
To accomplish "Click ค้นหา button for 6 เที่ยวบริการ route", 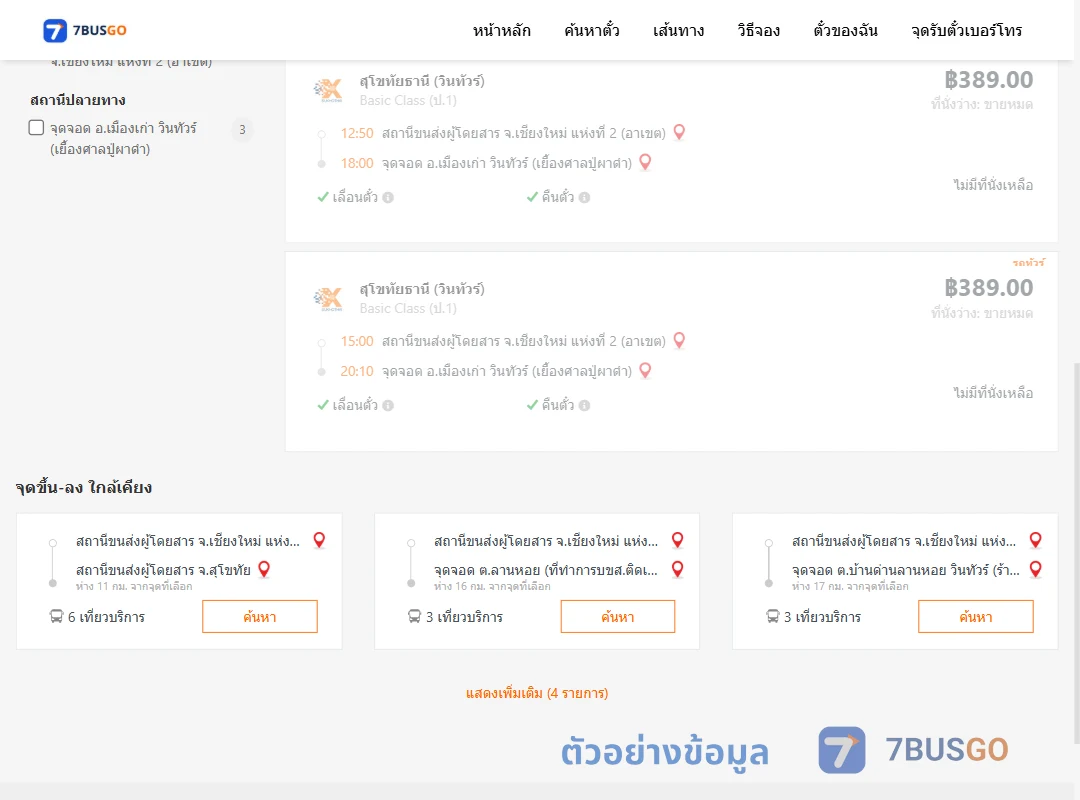I will click(x=260, y=617).
